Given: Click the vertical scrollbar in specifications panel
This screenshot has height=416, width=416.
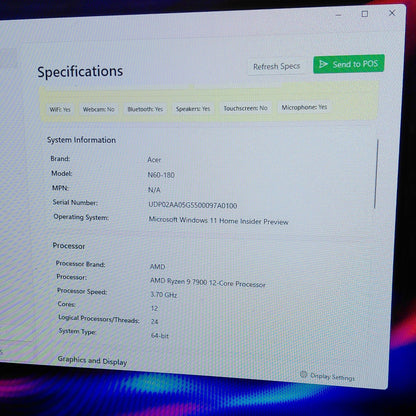Looking at the screenshot, I should [376, 174].
